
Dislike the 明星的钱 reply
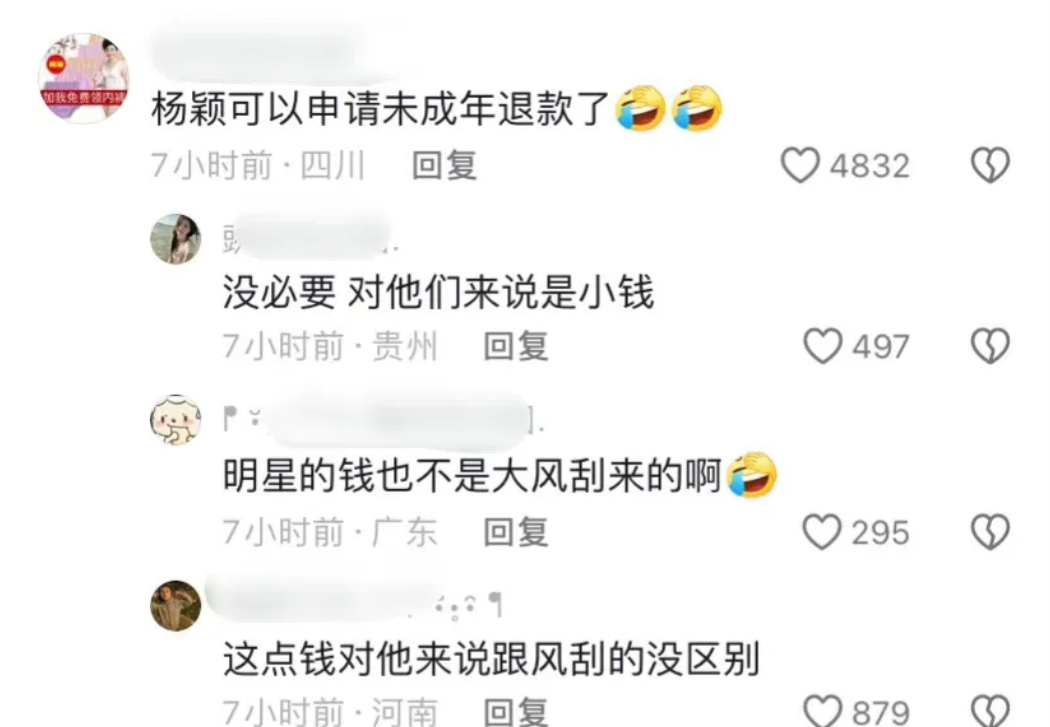point(990,532)
